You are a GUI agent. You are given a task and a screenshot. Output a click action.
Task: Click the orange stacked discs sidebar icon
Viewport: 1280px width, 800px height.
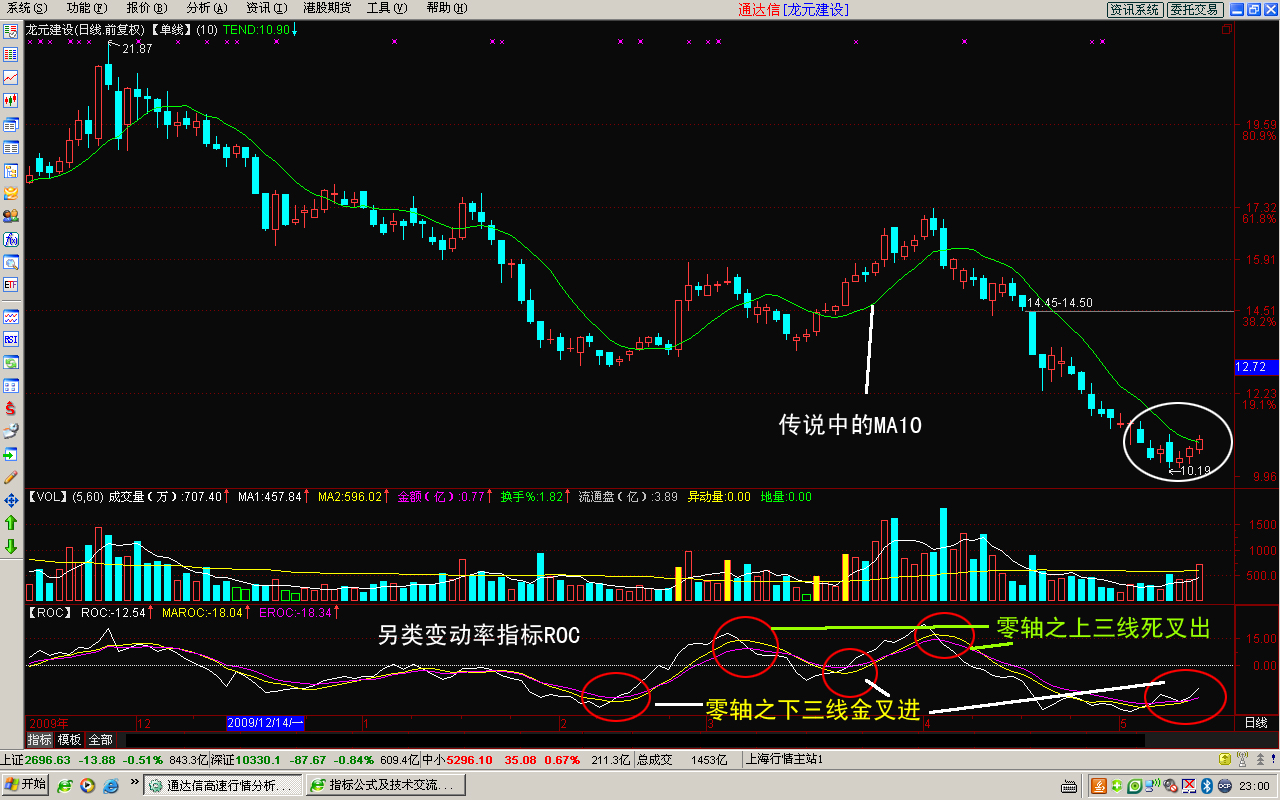[x=11, y=194]
